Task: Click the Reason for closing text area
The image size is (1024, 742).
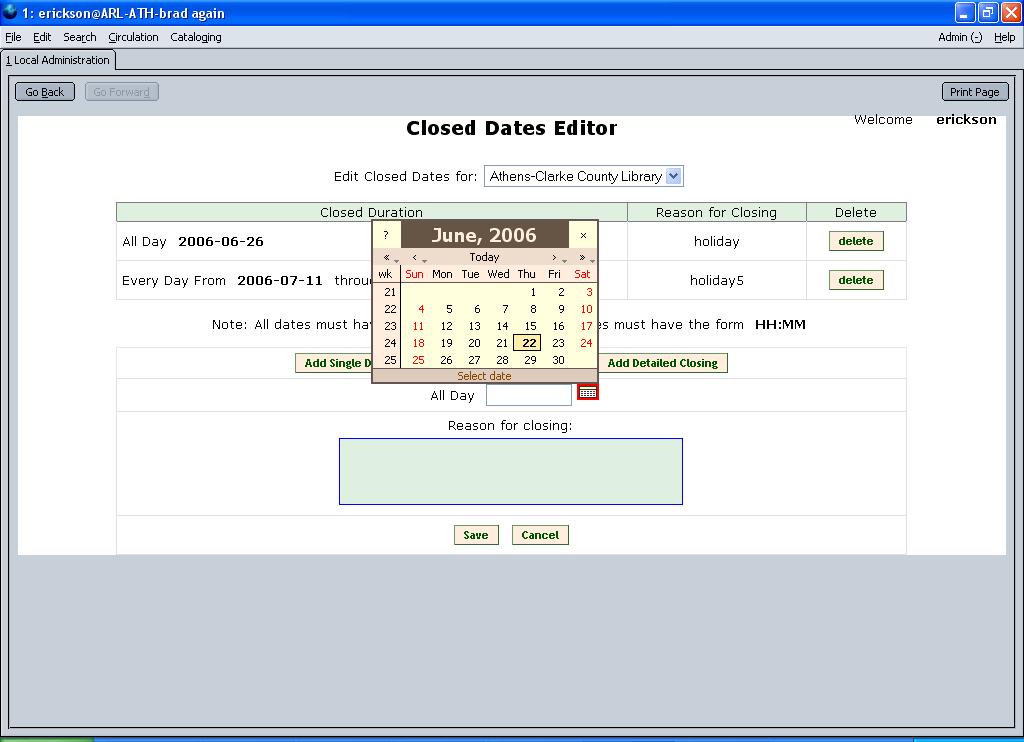Action: pyautogui.click(x=510, y=471)
